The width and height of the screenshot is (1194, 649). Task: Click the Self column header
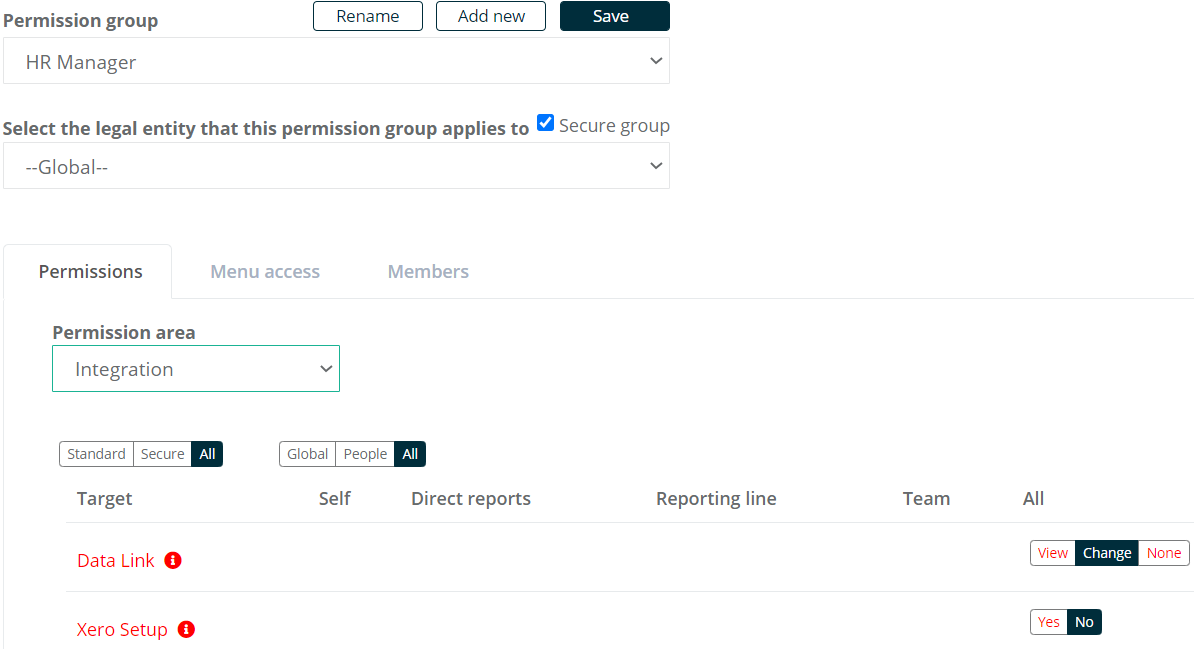tap(334, 499)
